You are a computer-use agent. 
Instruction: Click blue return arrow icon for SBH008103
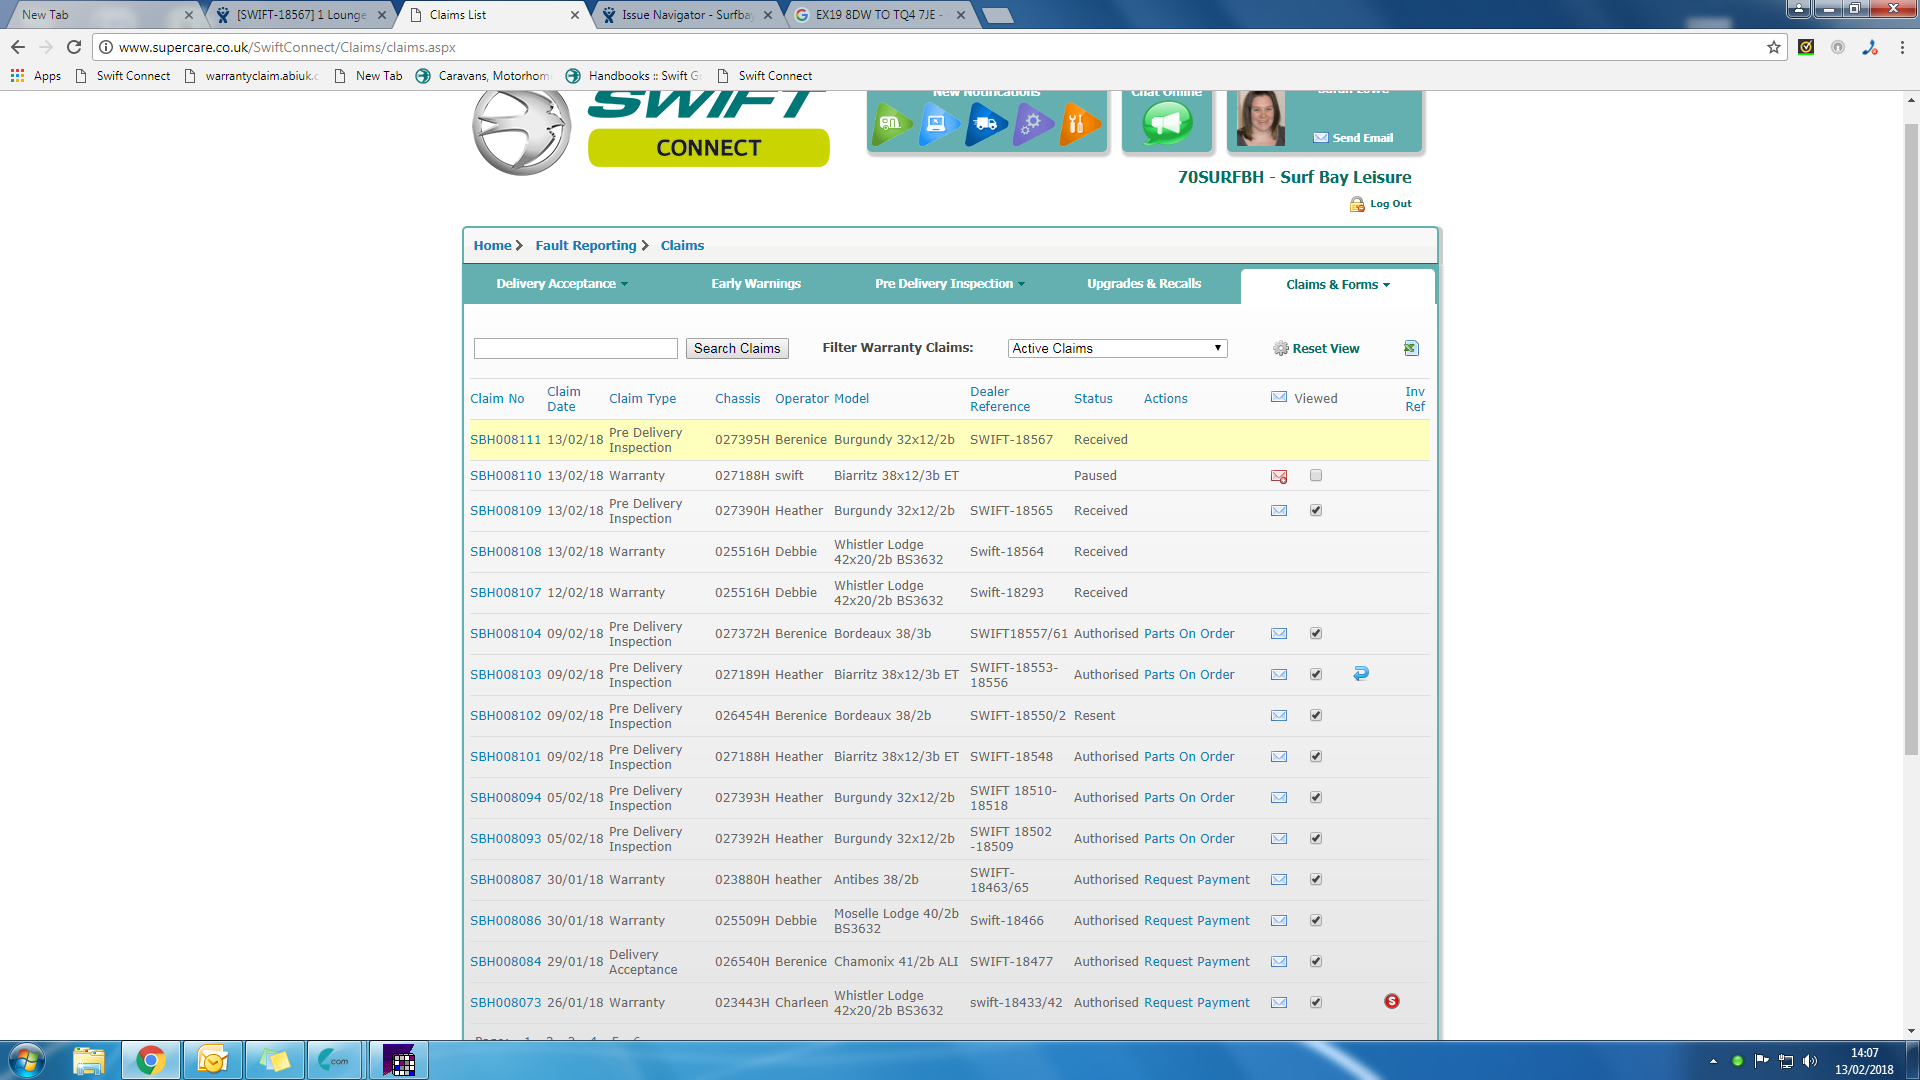(1361, 674)
